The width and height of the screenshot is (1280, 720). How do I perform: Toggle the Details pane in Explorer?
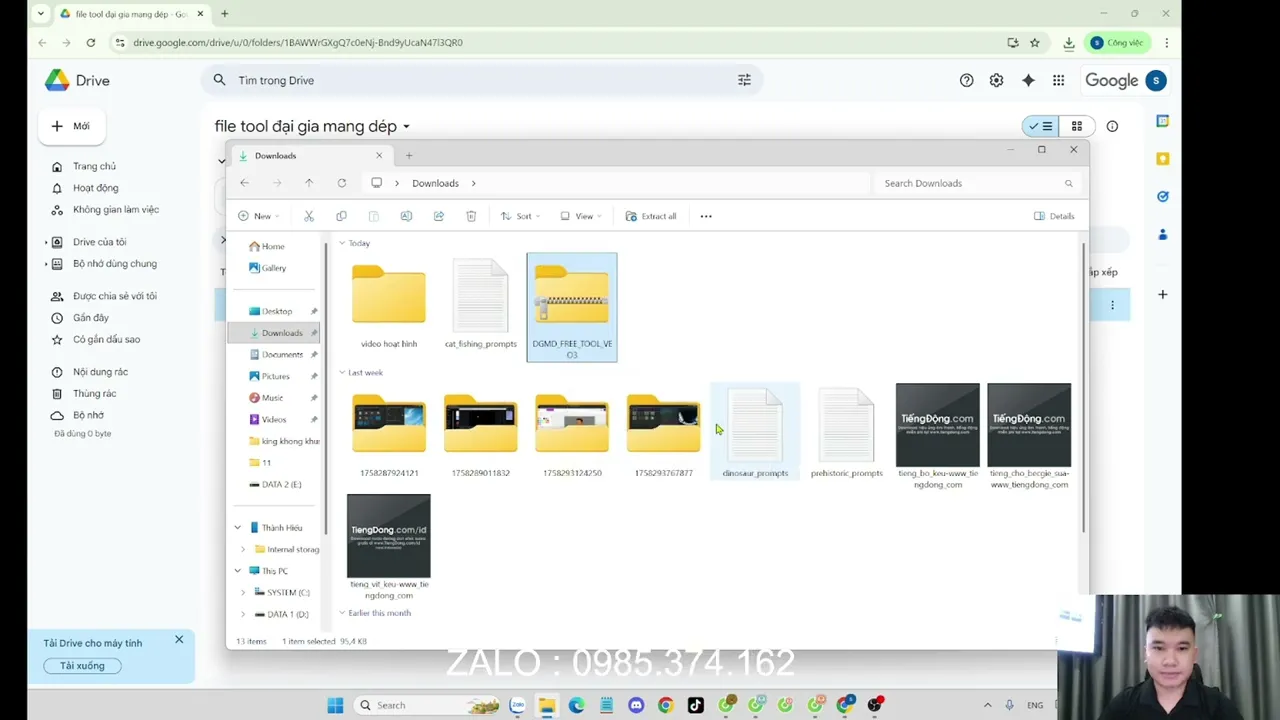pos(1054,216)
